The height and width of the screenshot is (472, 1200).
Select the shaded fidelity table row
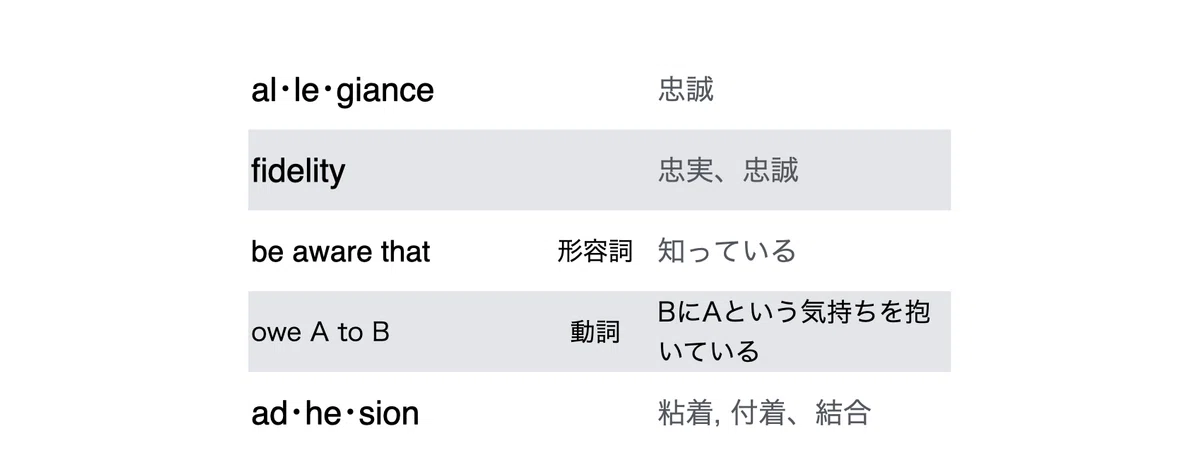pos(599,170)
